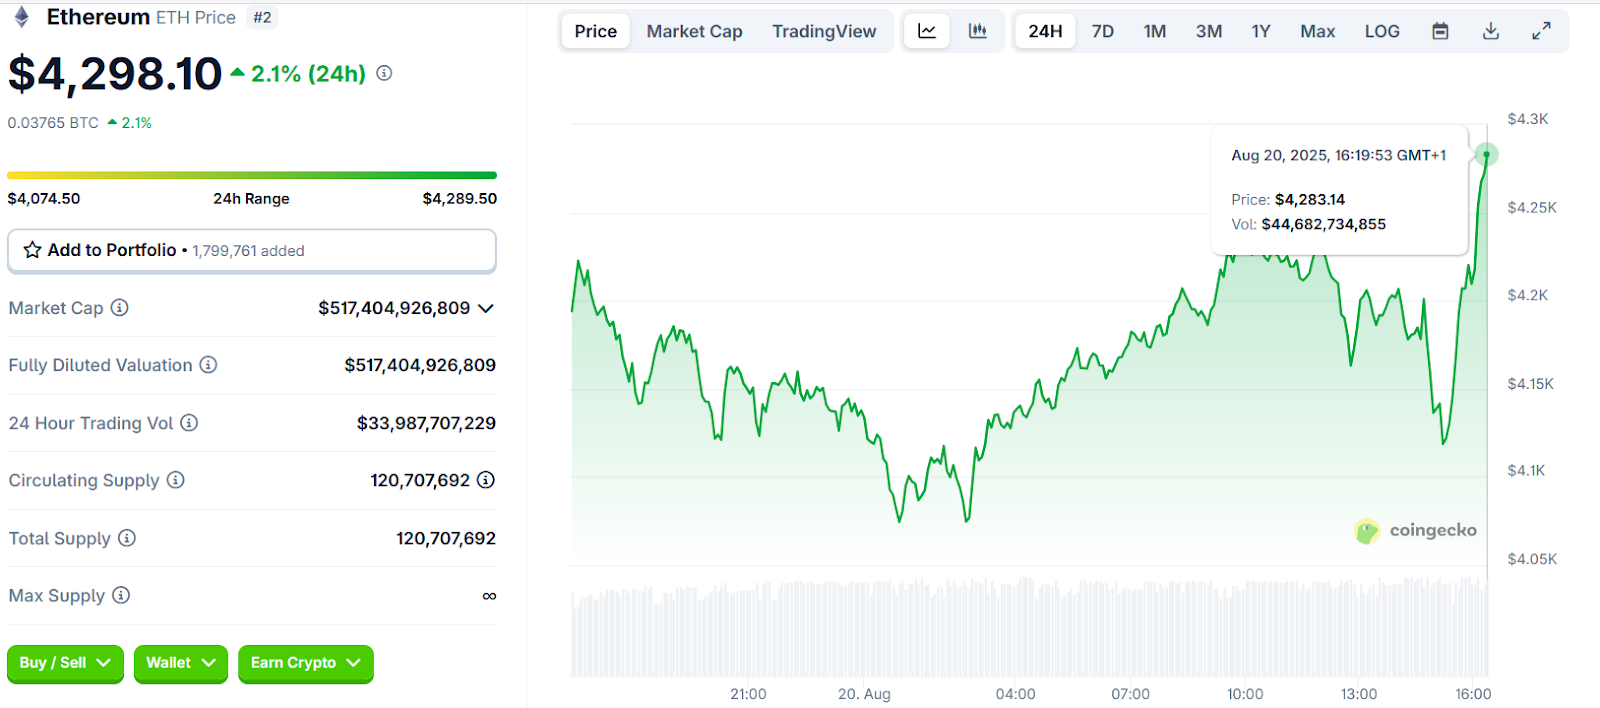
Task: Expand chart to fullscreen
Action: point(1541,31)
